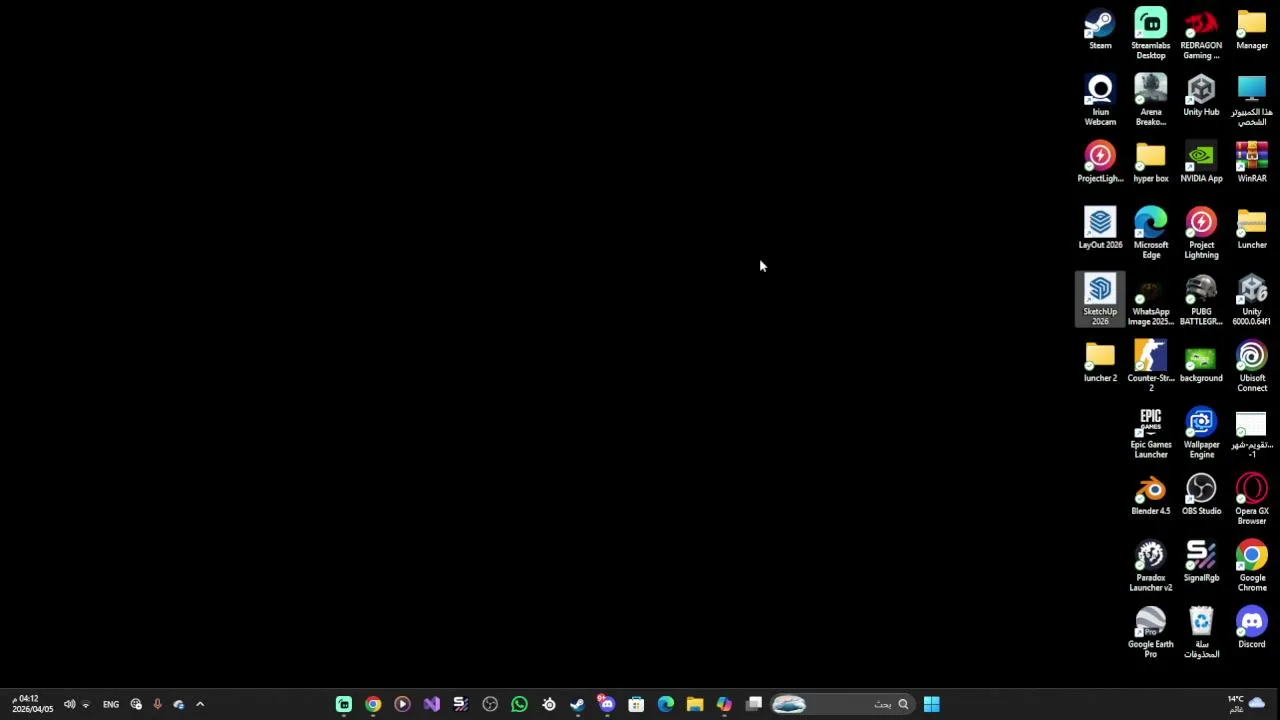Select the hyper box folder

coord(1151,163)
